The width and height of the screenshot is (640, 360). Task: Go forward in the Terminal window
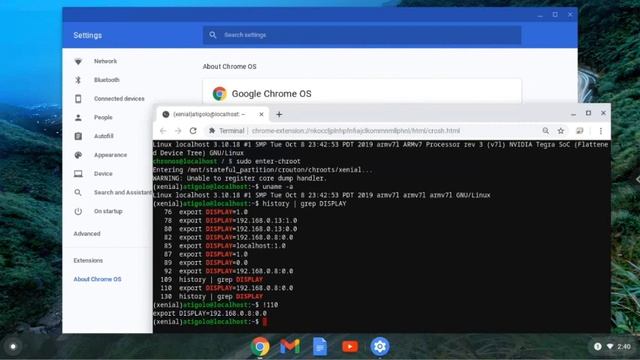pyautogui.click(x=178, y=131)
